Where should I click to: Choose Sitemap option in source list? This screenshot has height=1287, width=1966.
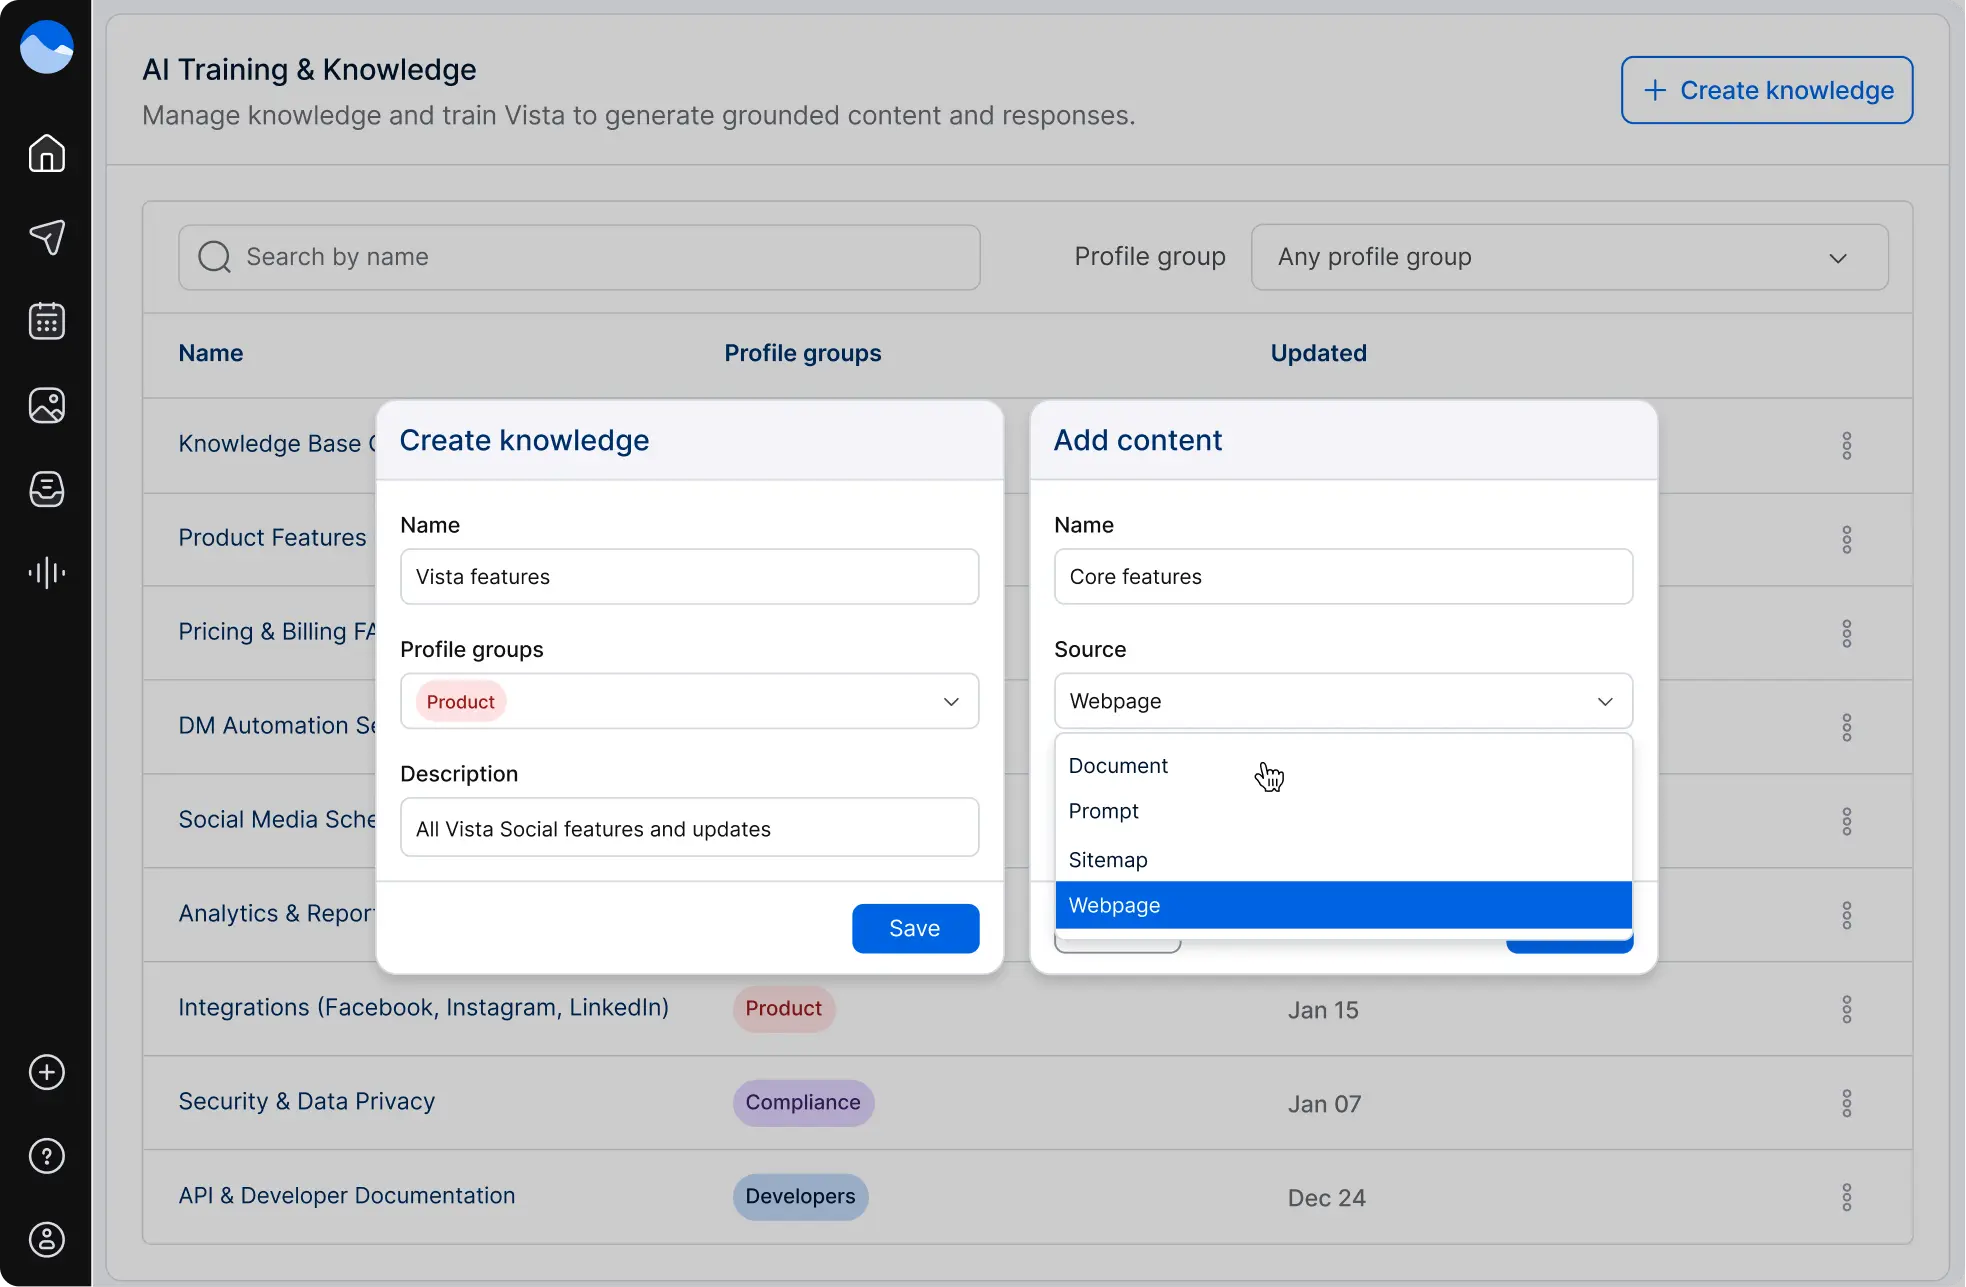[1108, 860]
